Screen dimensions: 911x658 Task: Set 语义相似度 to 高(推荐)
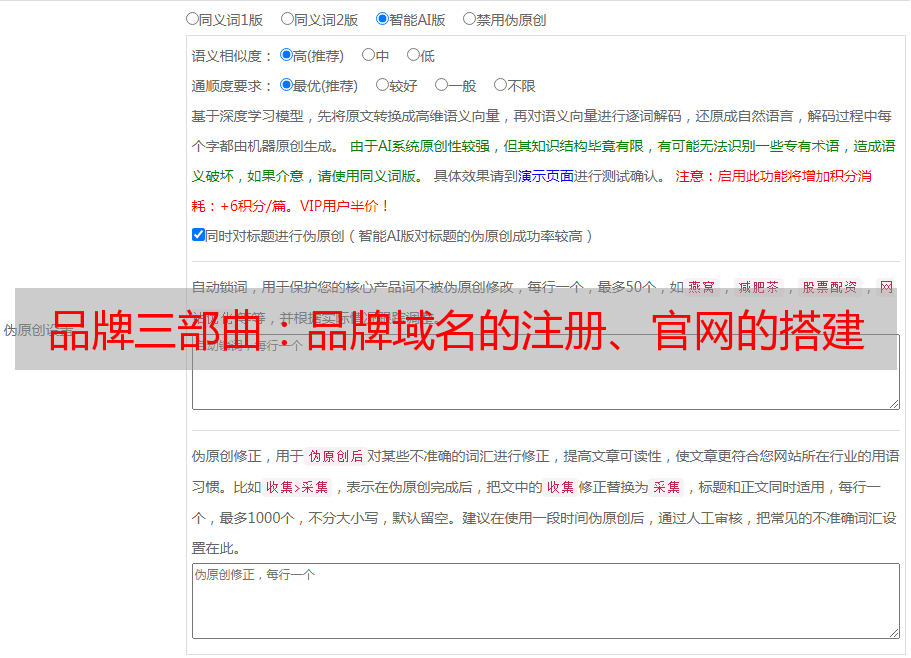tap(286, 55)
